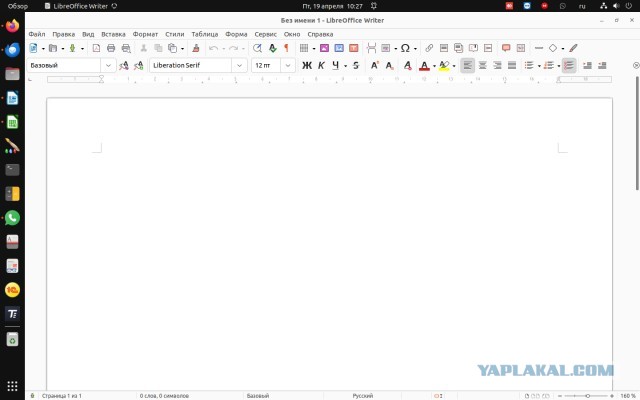
Task: Expand font size 12 пт dropdown
Action: pyautogui.click(x=288, y=65)
